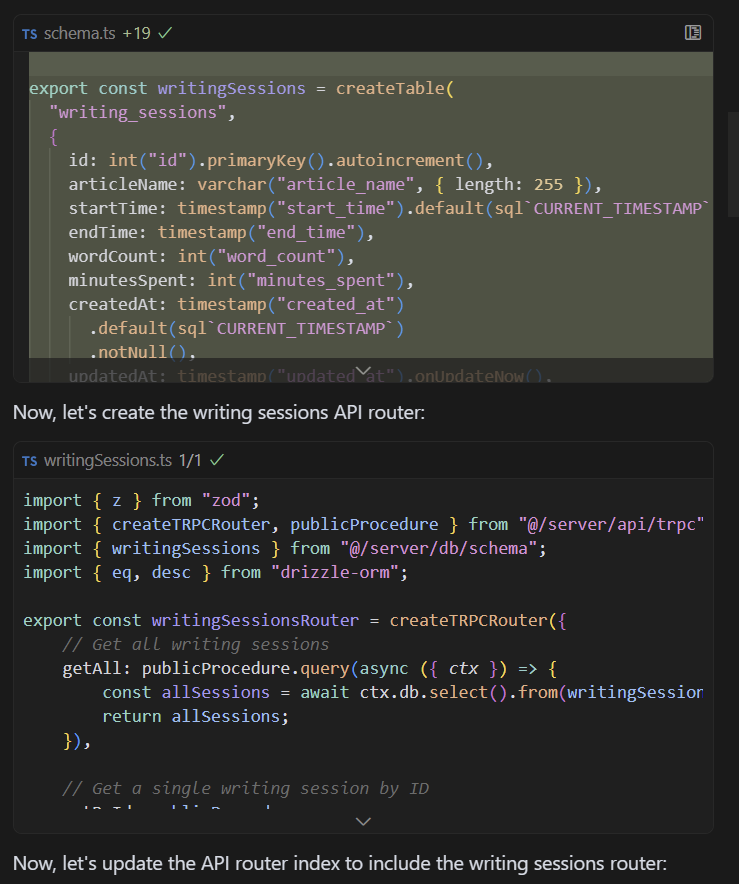The image size is (739, 884).
Task: Open the writingSessions.ts file link
Action: click(108, 461)
